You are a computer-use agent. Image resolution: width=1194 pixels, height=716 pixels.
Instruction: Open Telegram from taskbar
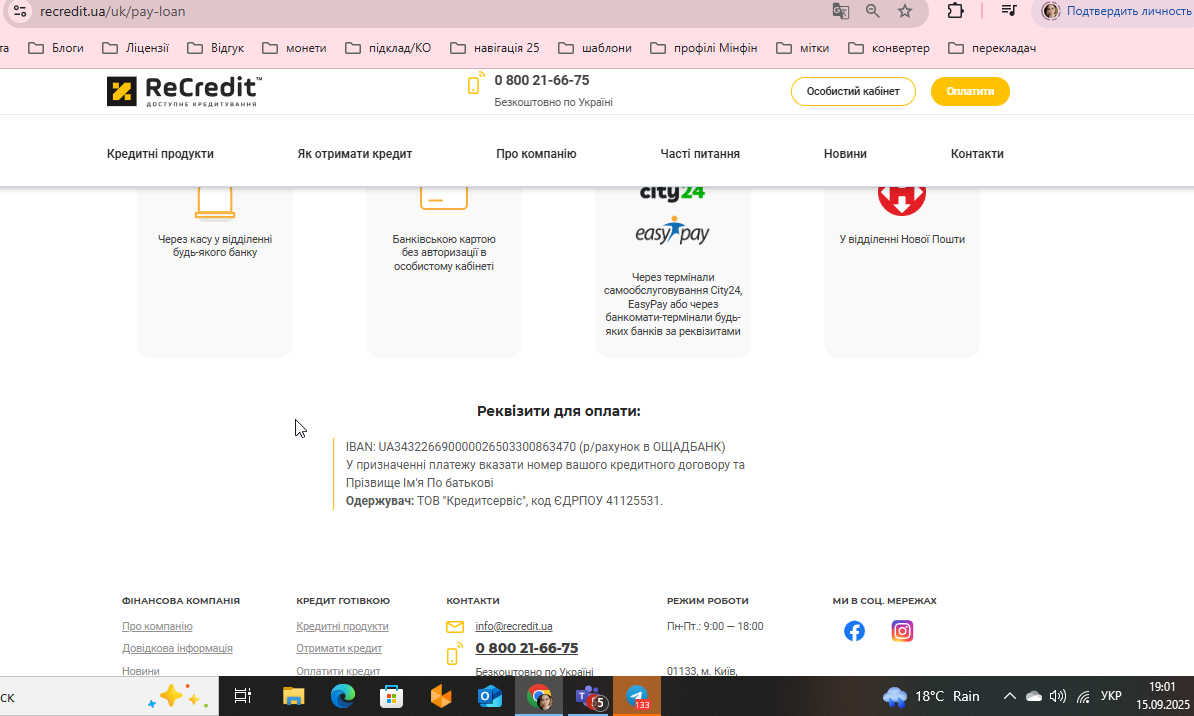(637, 696)
